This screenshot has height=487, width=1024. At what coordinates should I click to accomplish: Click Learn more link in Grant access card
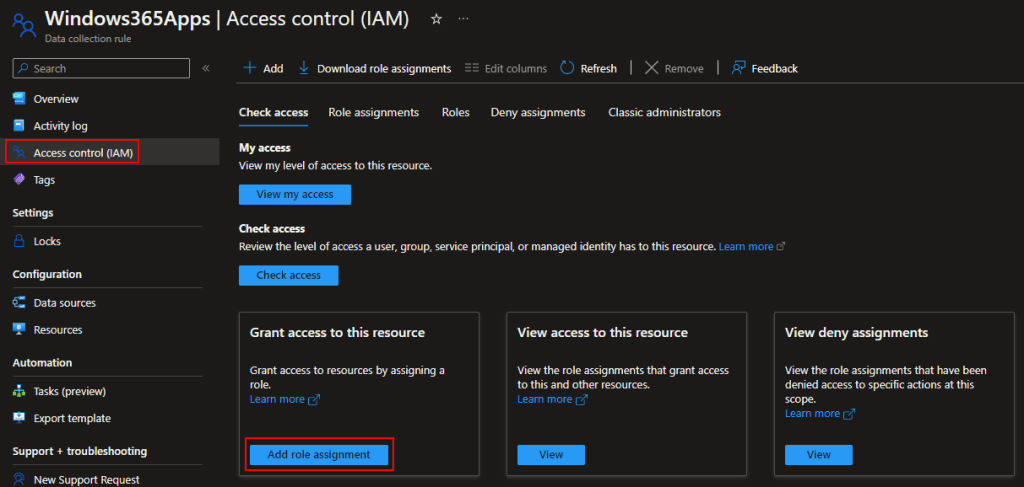click(x=276, y=399)
